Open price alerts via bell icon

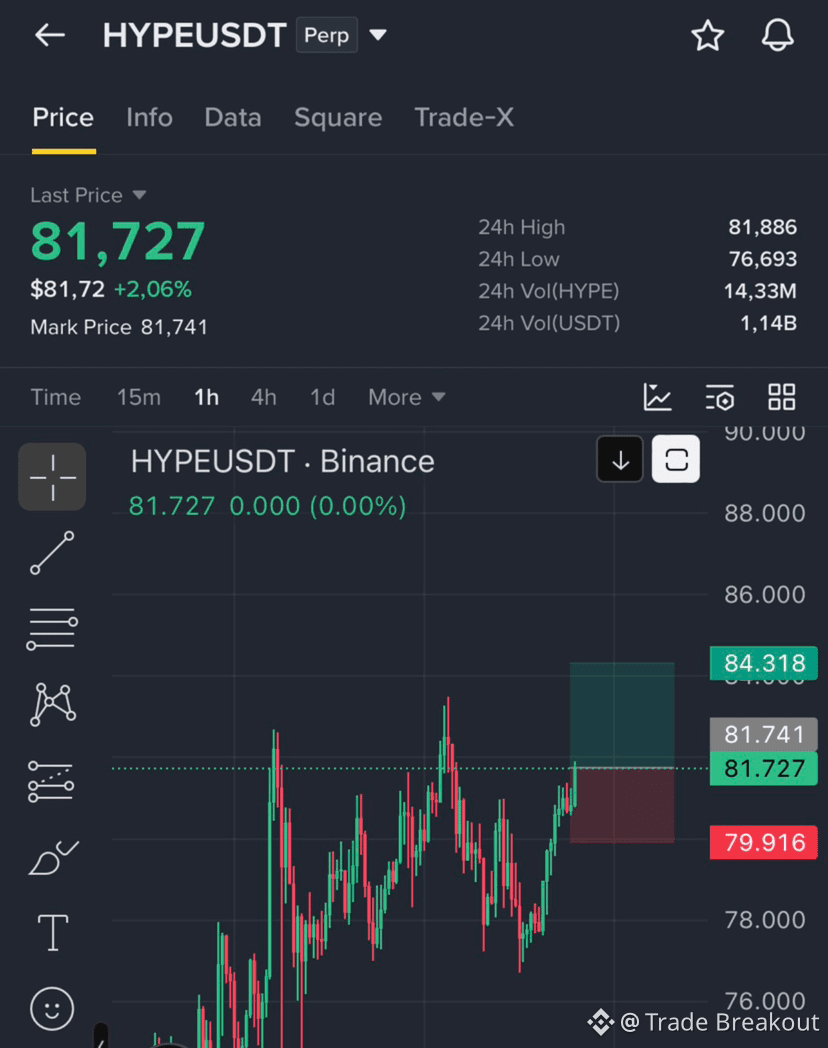point(778,35)
